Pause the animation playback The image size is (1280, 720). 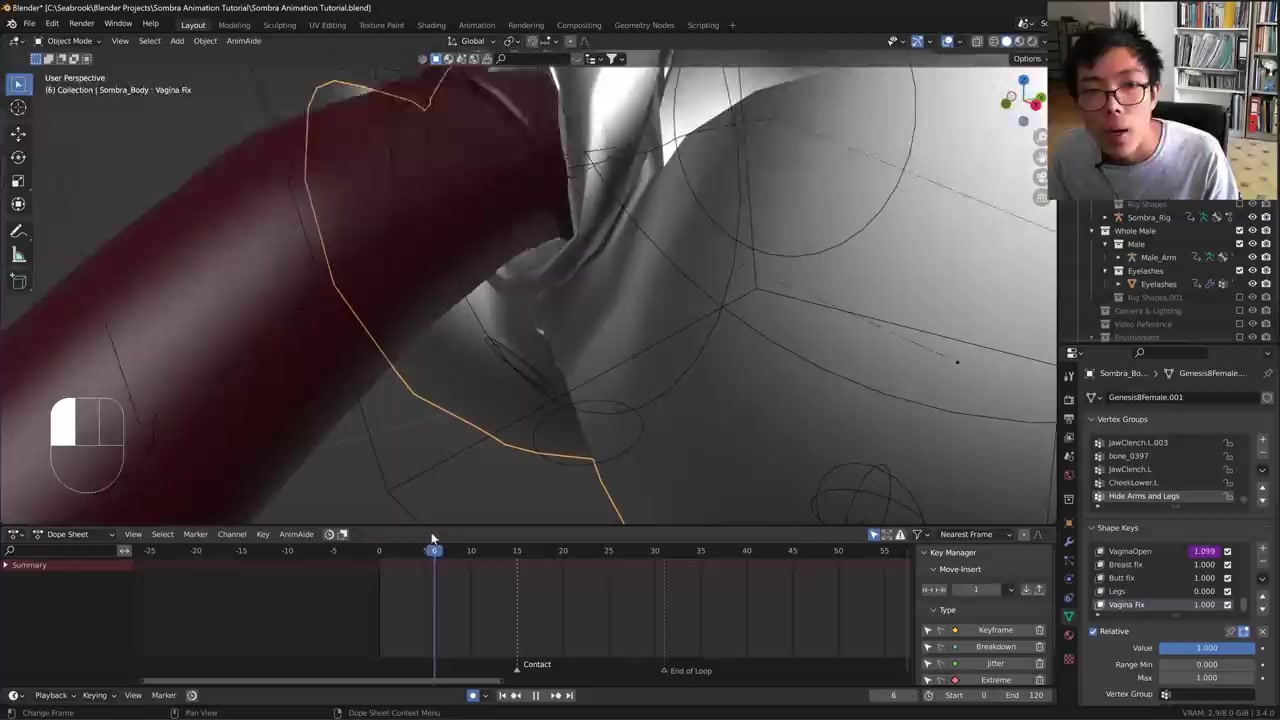pyautogui.click(x=535, y=696)
